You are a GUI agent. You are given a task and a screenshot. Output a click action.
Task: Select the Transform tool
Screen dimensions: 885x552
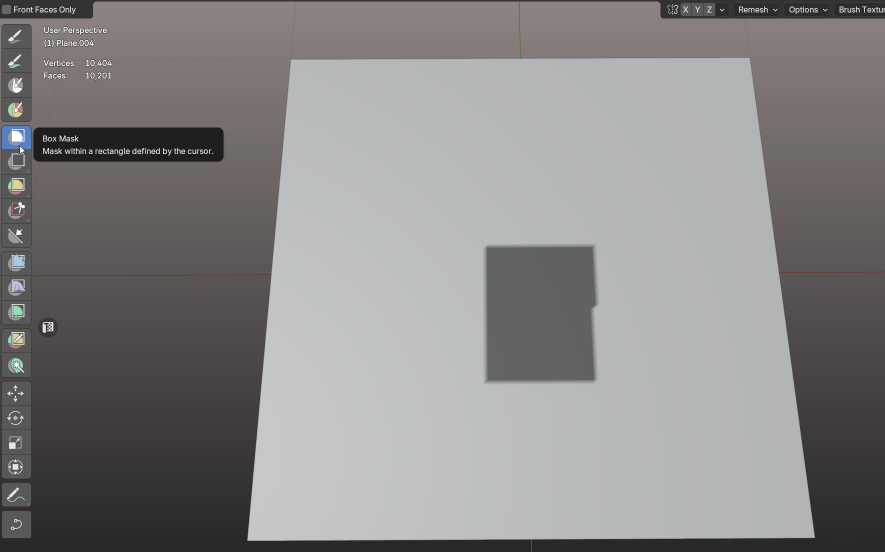tap(16, 467)
